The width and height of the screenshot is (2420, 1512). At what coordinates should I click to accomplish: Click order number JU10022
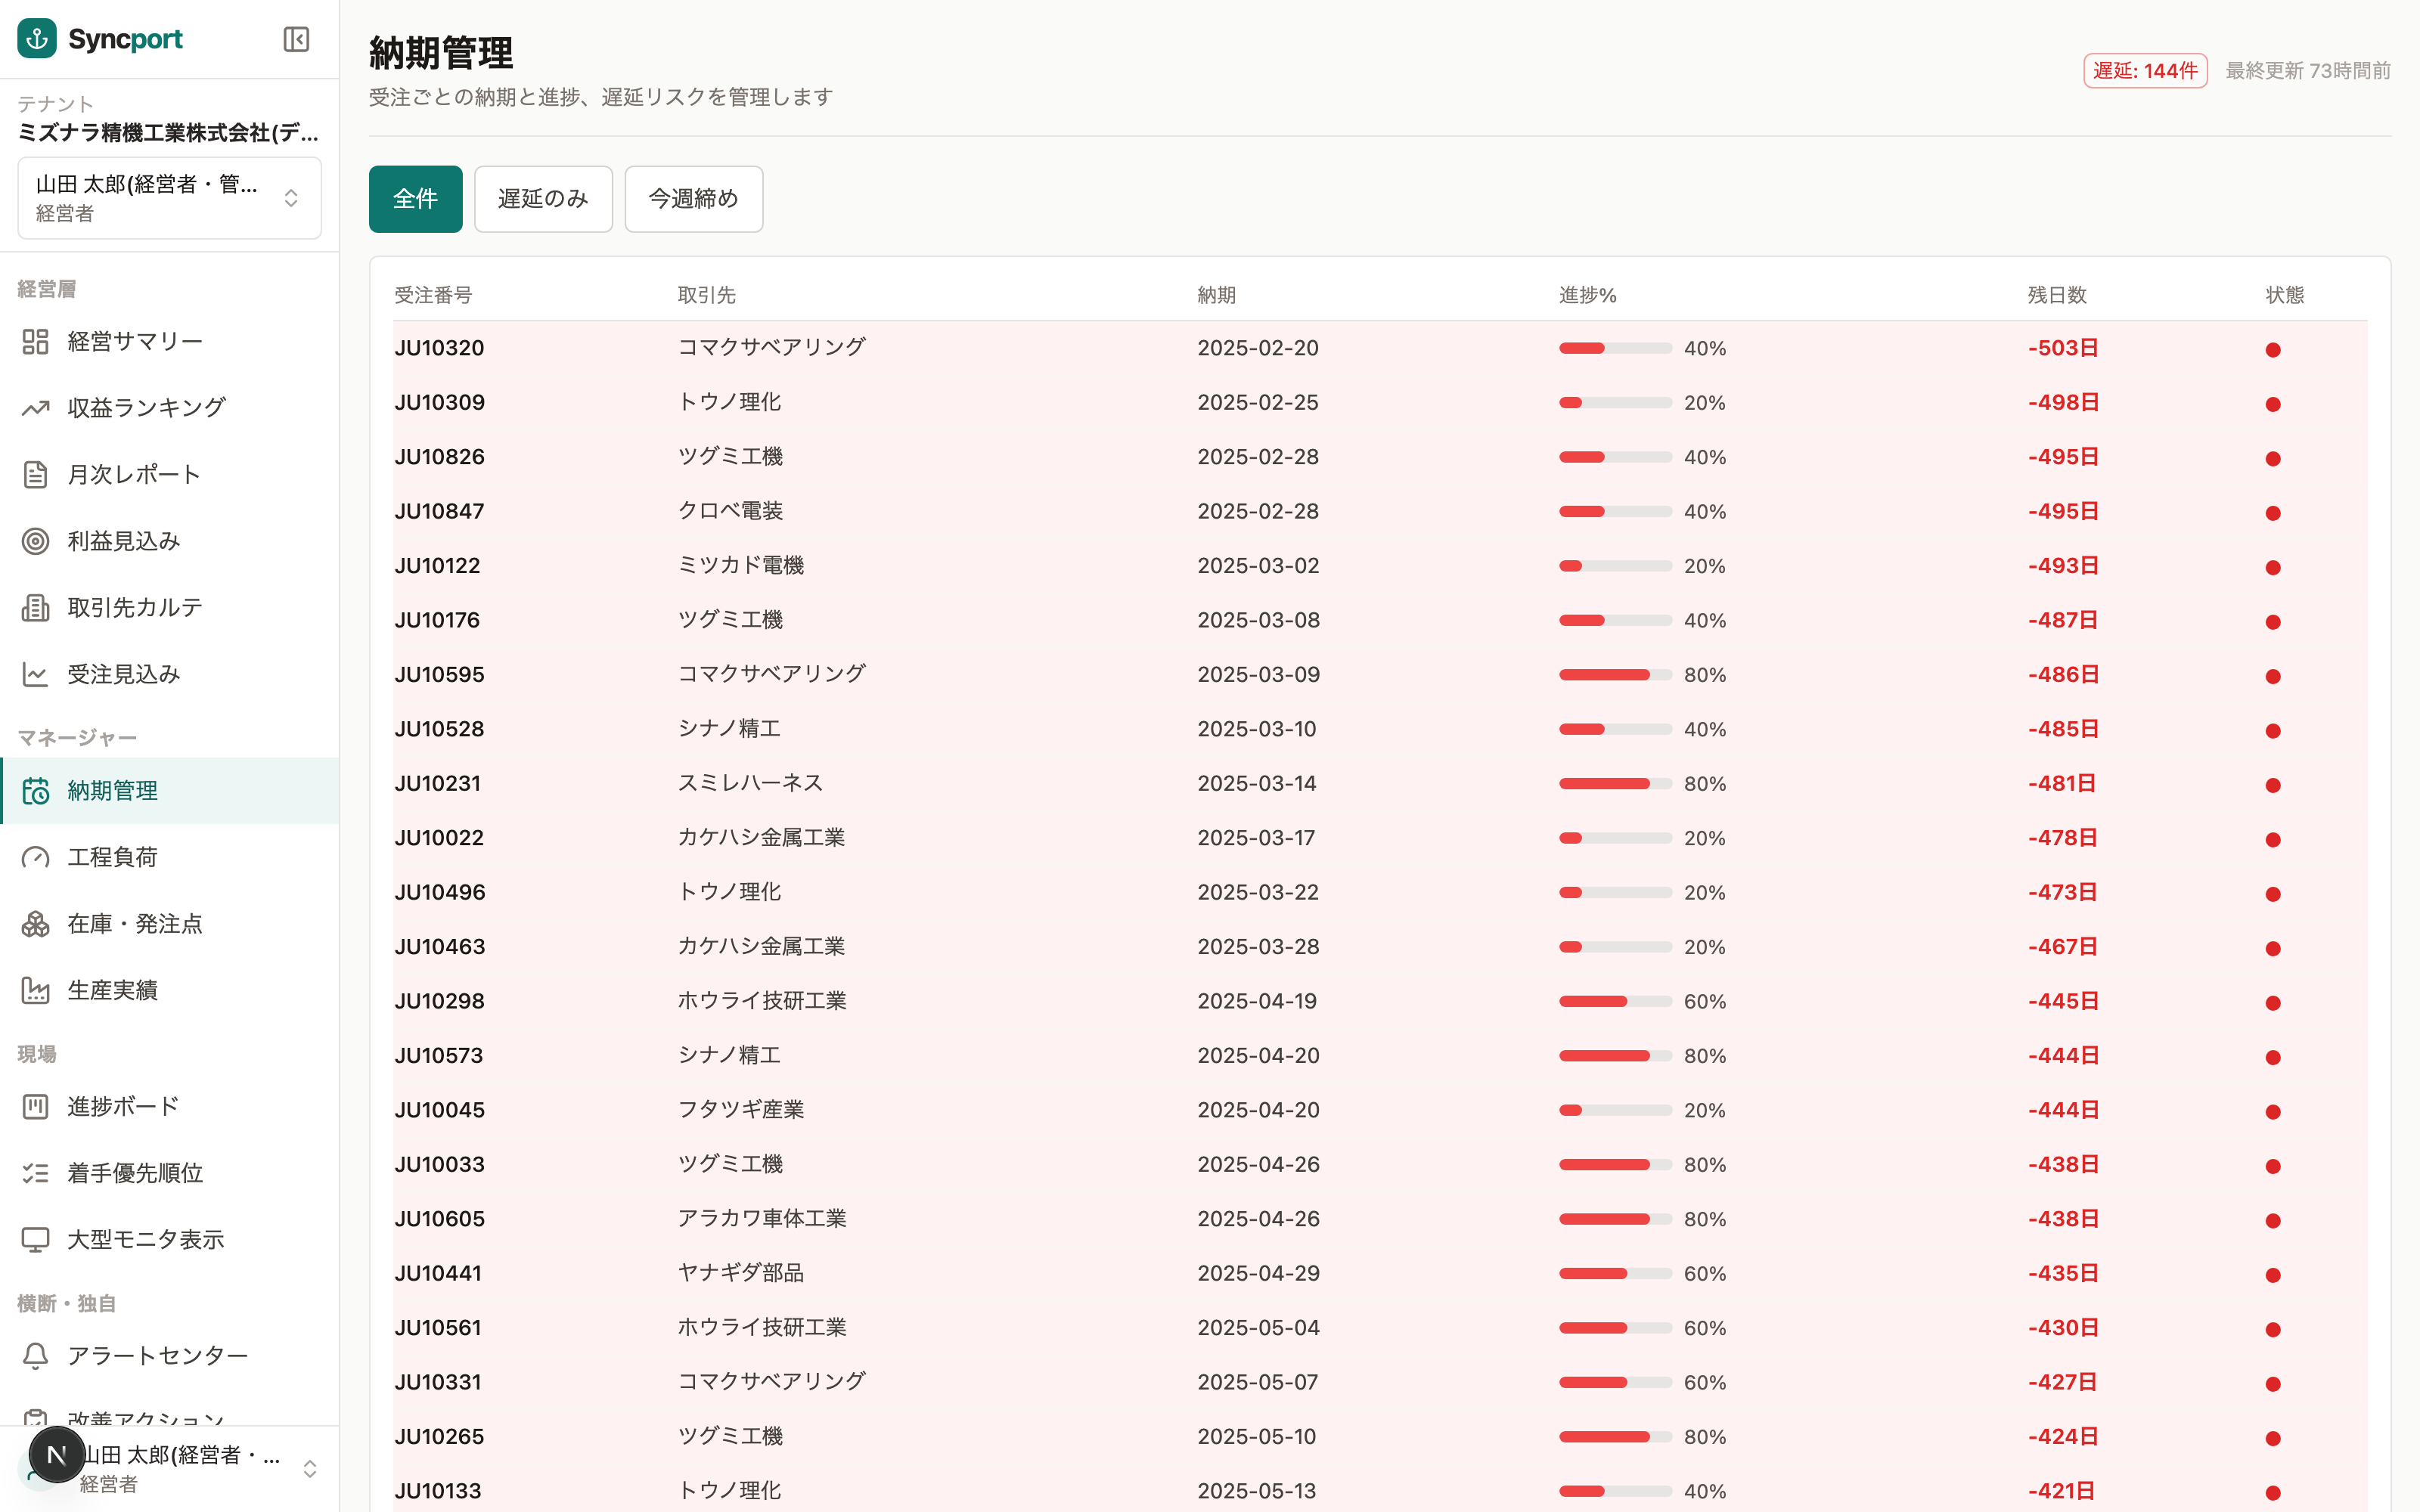tap(439, 838)
